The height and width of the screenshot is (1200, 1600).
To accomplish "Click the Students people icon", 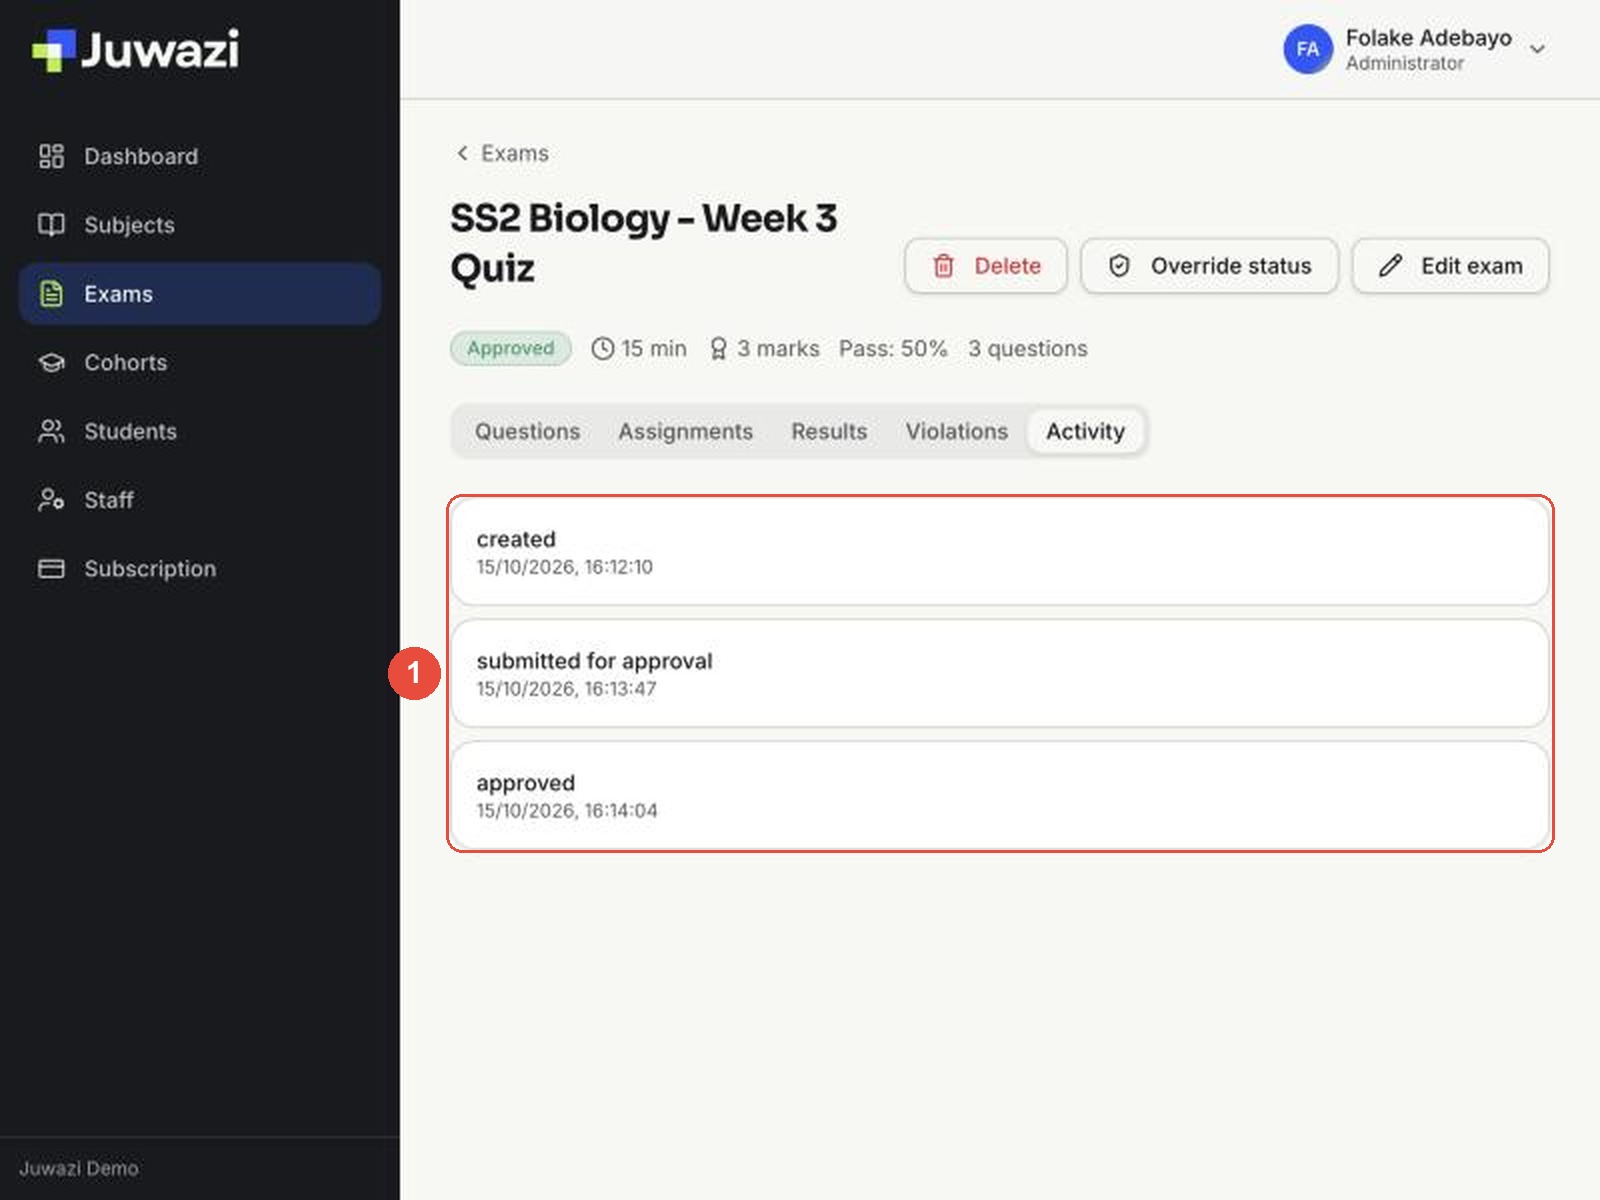I will click(x=51, y=431).
